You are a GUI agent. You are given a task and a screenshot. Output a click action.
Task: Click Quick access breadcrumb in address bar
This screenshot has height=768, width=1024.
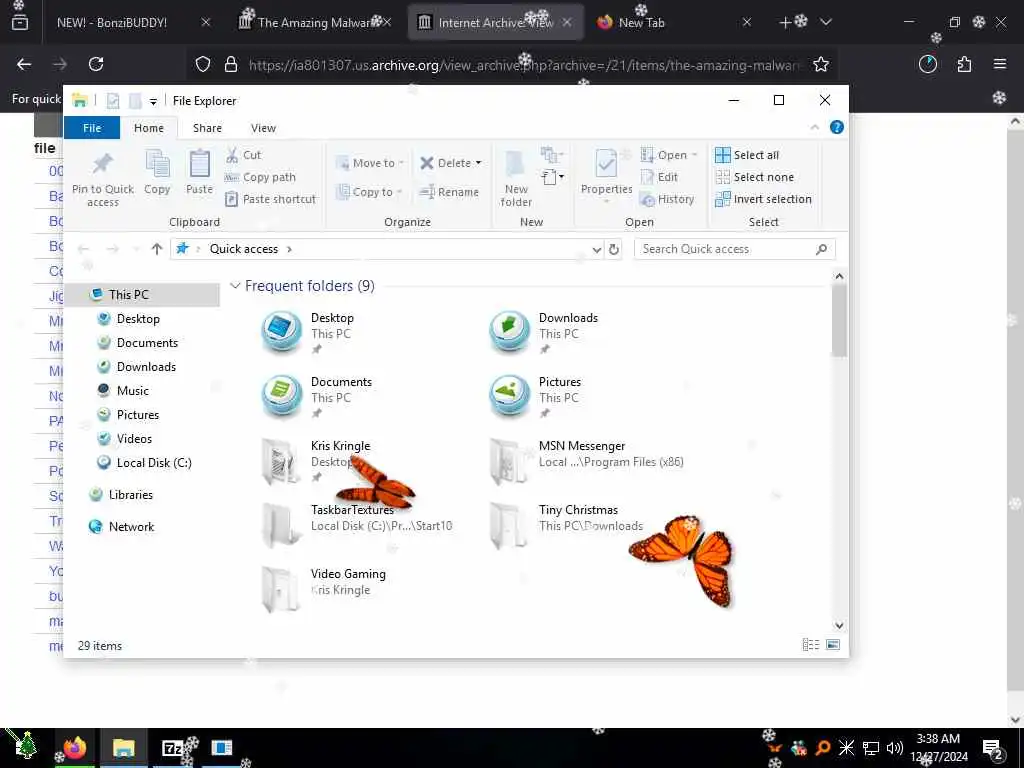pos(244,249)
